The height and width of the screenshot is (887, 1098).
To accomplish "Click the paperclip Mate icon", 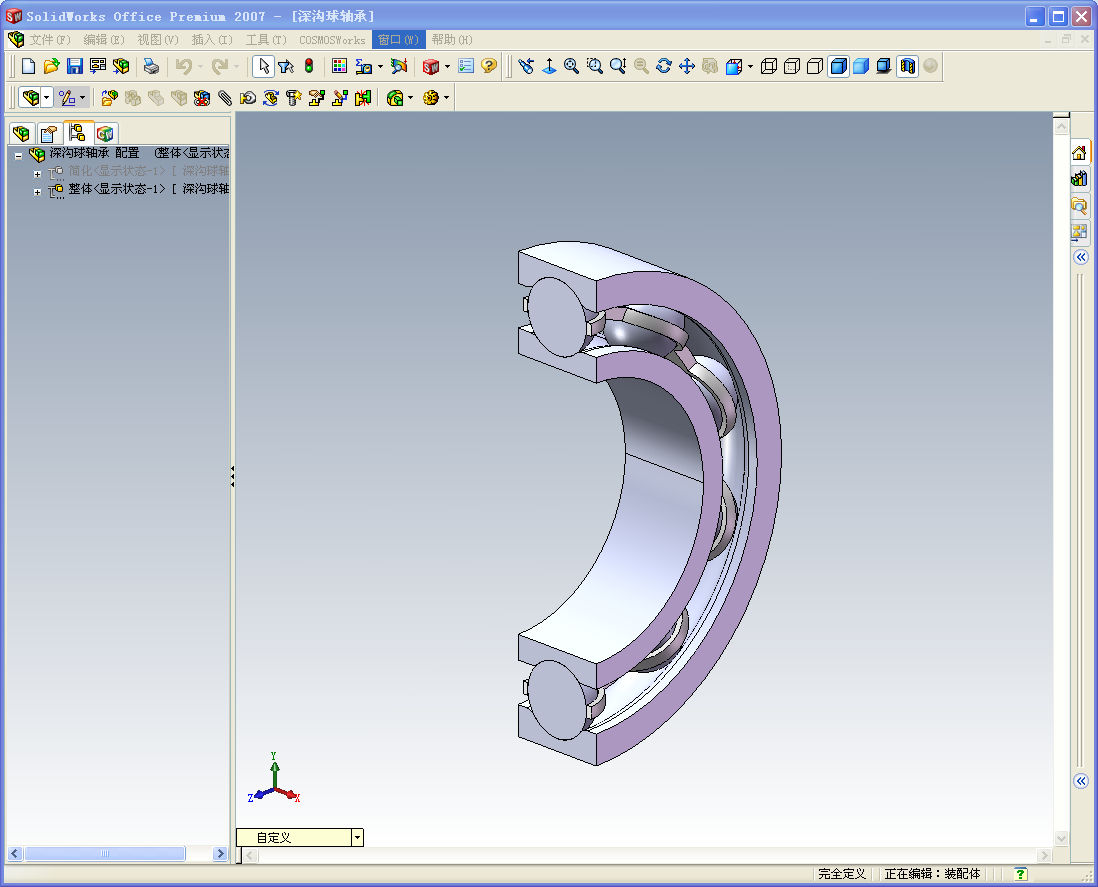I will pyautogui.click(x=225, y=98).
